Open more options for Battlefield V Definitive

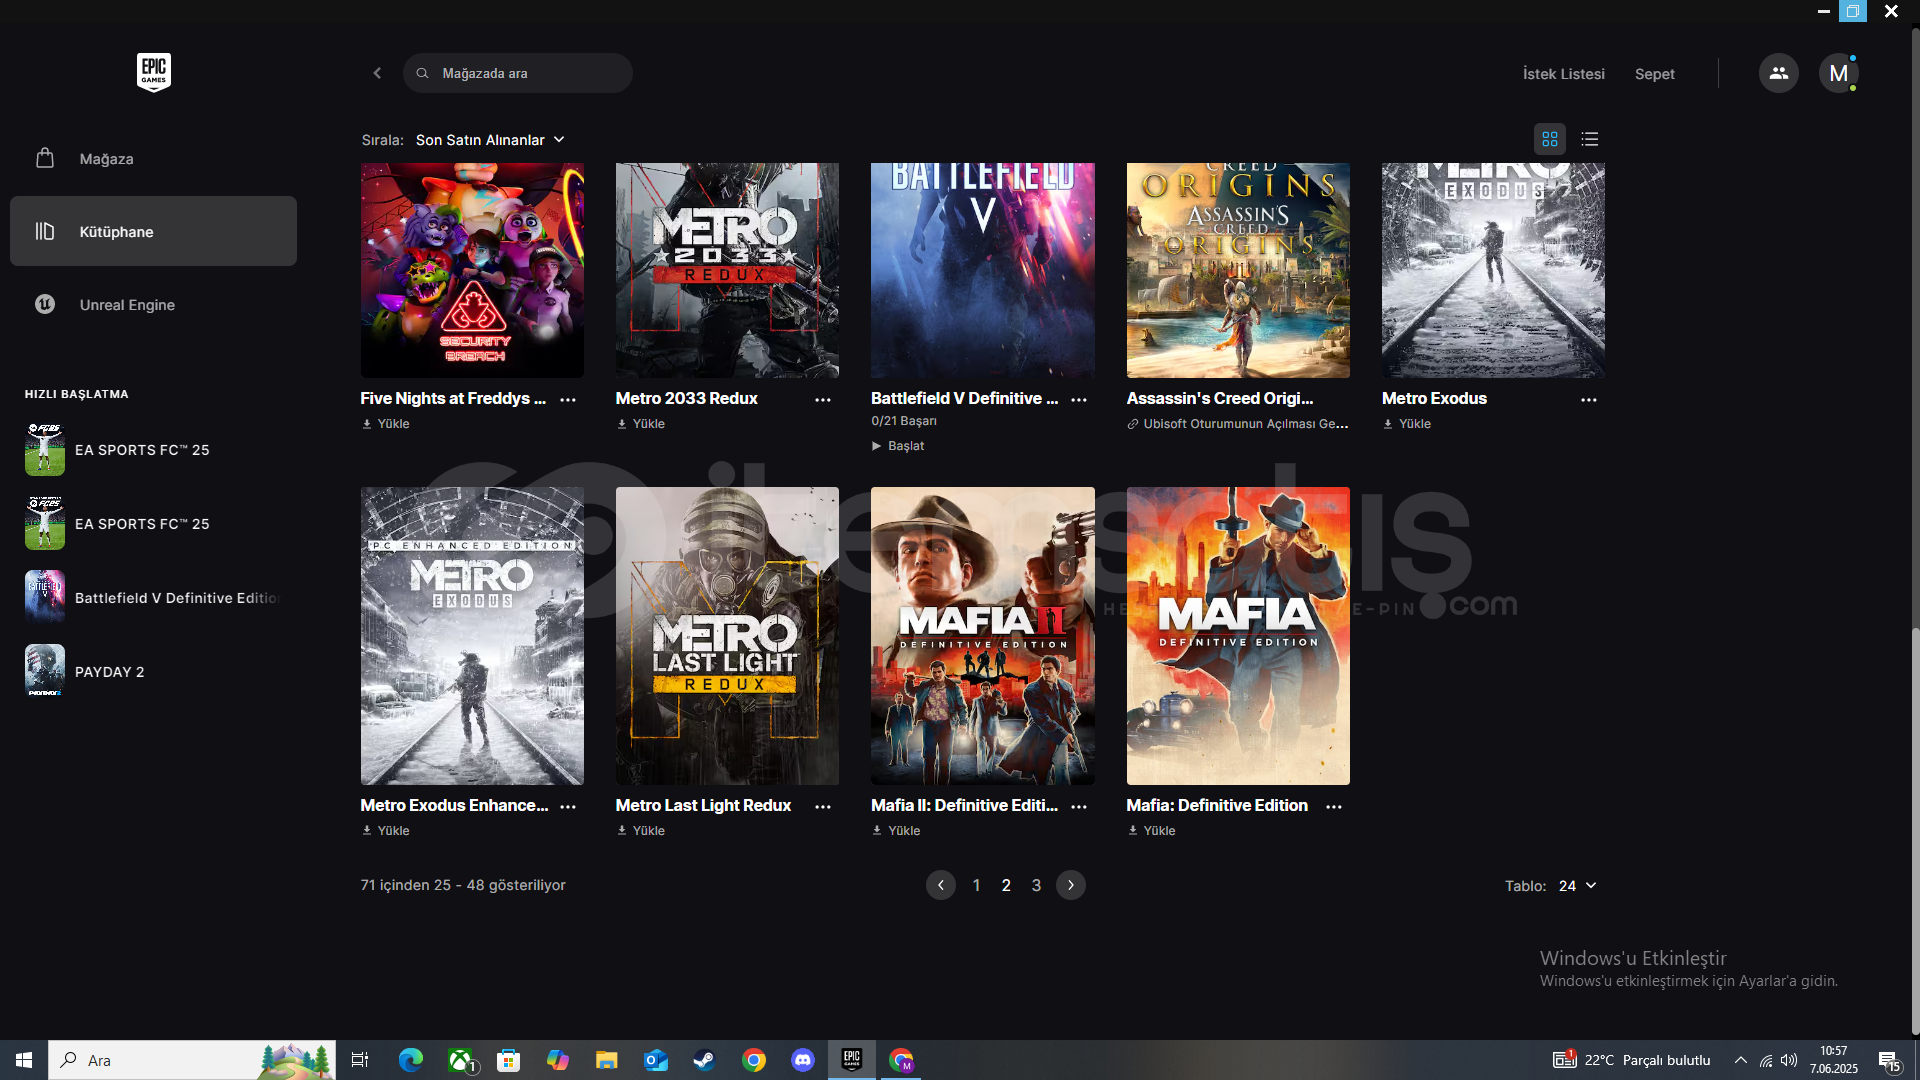pos(1079,399)
